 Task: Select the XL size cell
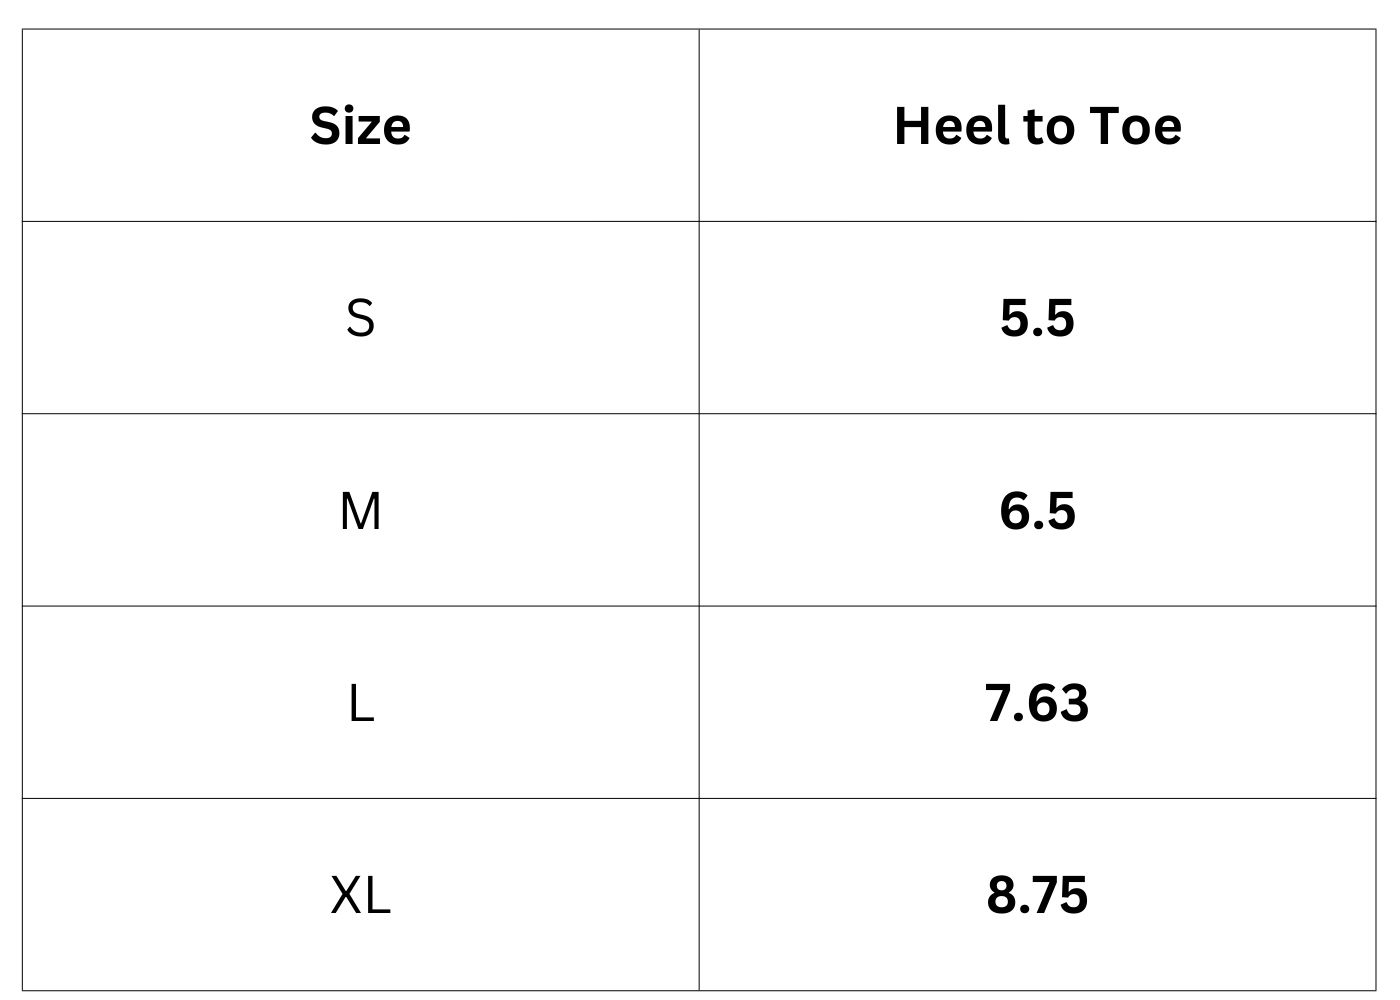[360, 895]
